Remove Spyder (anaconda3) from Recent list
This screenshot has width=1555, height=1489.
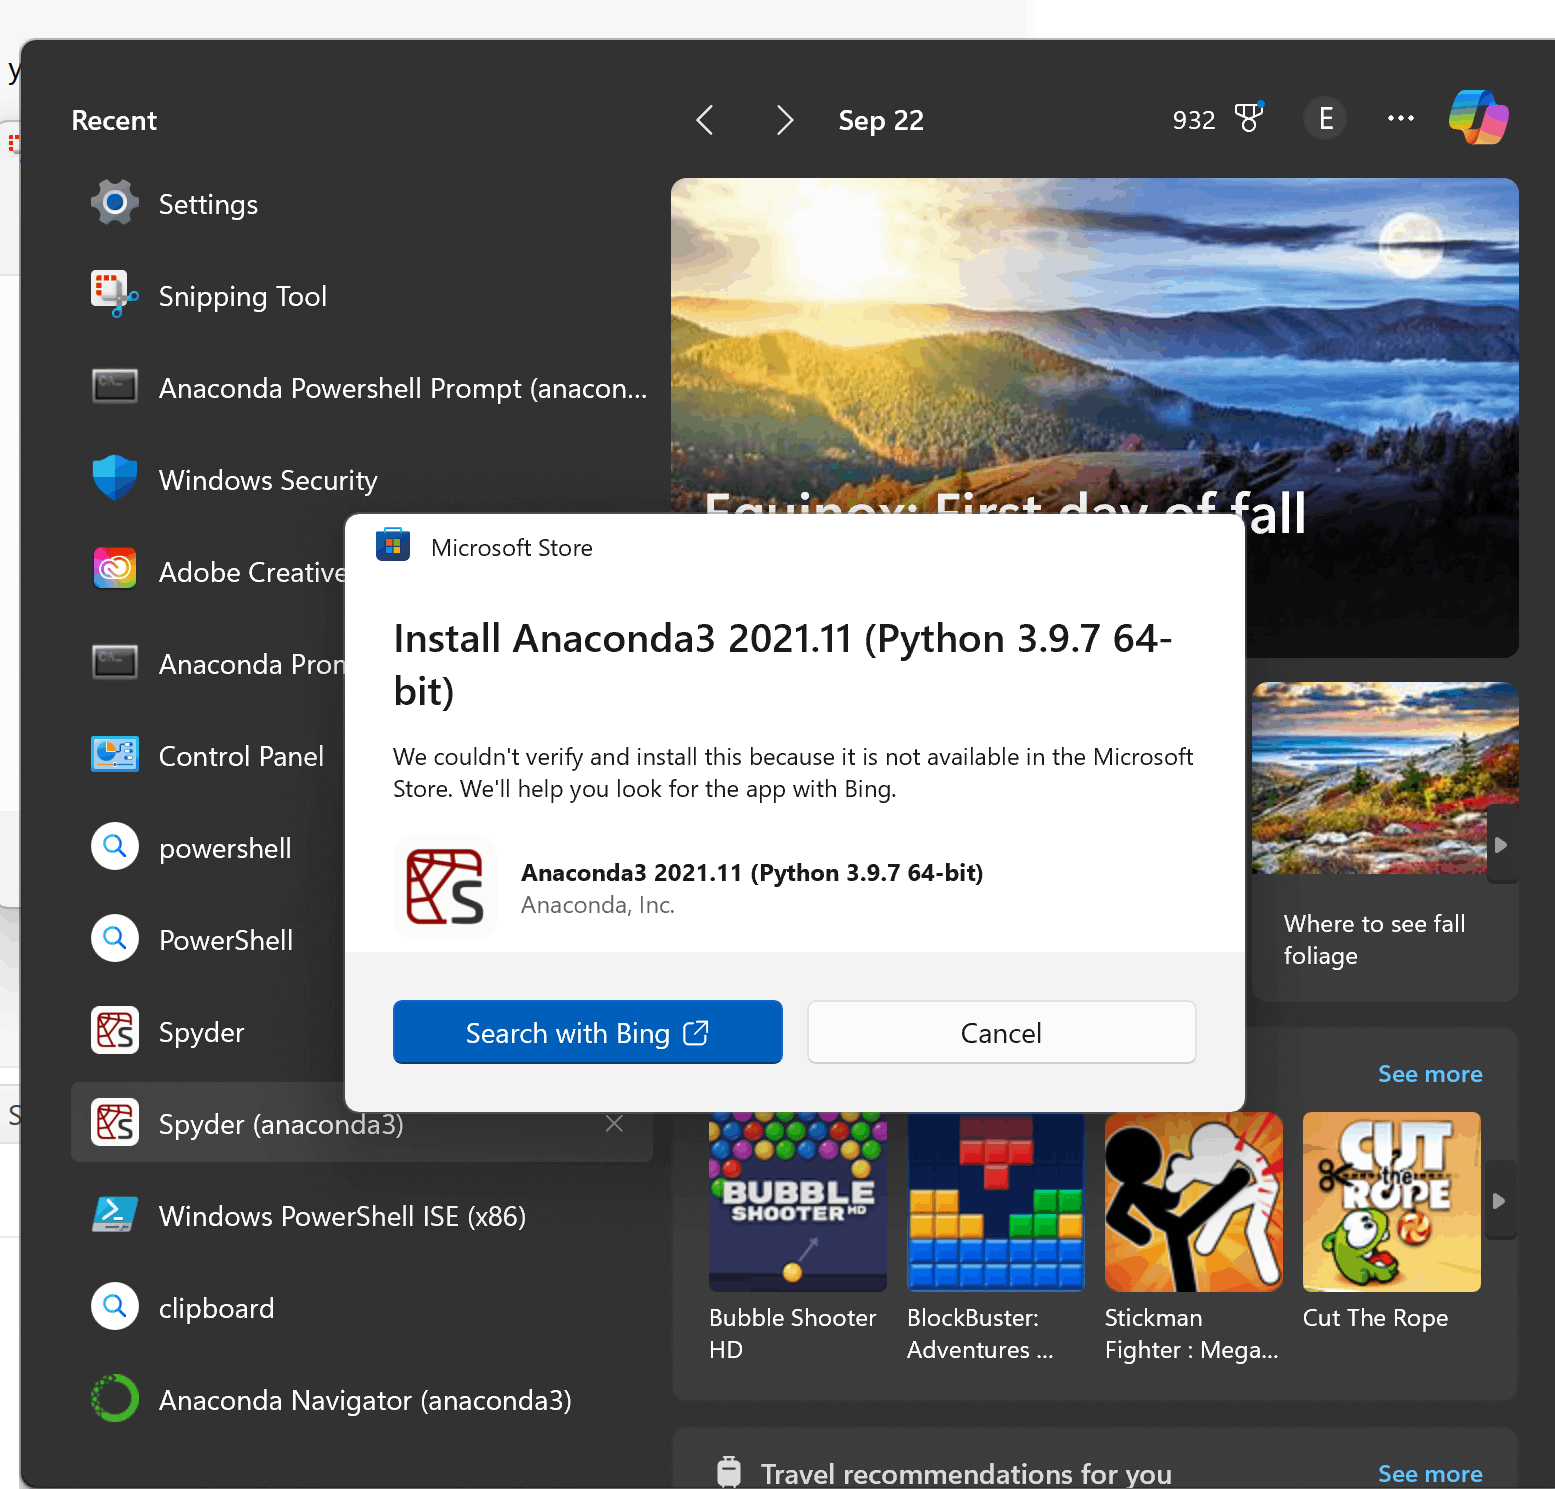pos(615,1124)
